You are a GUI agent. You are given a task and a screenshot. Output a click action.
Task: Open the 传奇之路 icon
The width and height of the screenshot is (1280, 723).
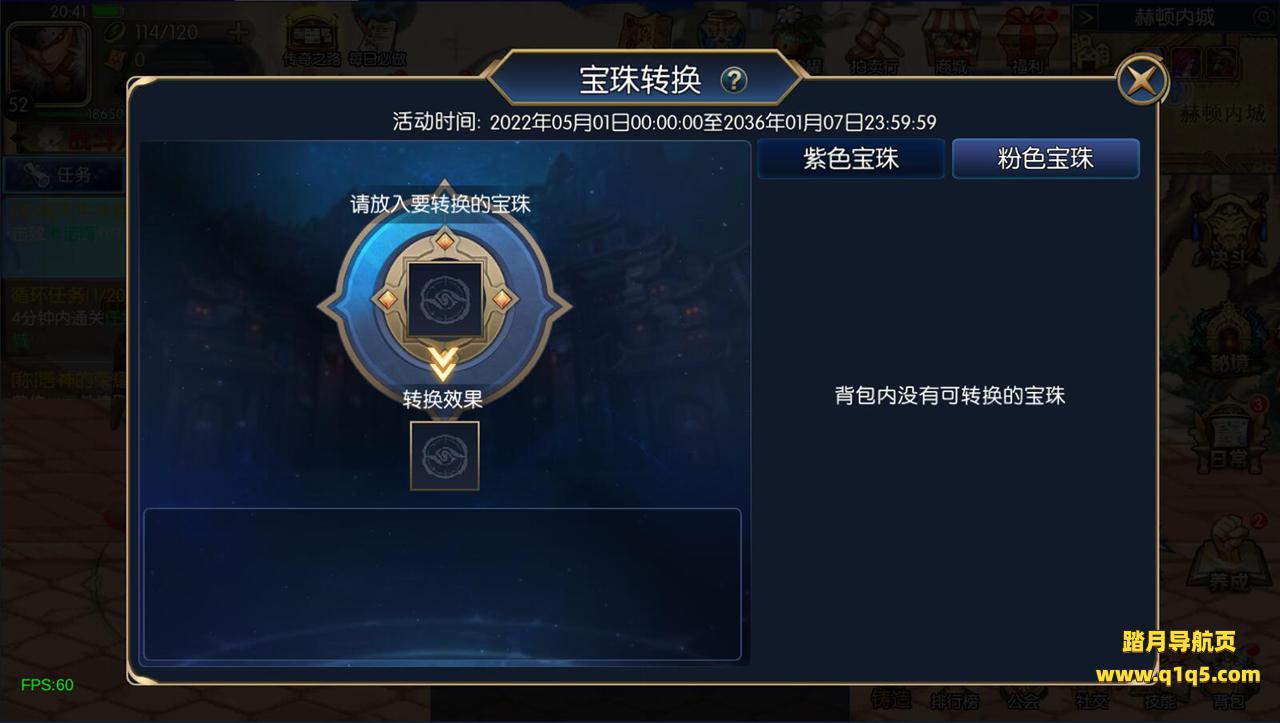pyautogui.click(x=311, y=40)
